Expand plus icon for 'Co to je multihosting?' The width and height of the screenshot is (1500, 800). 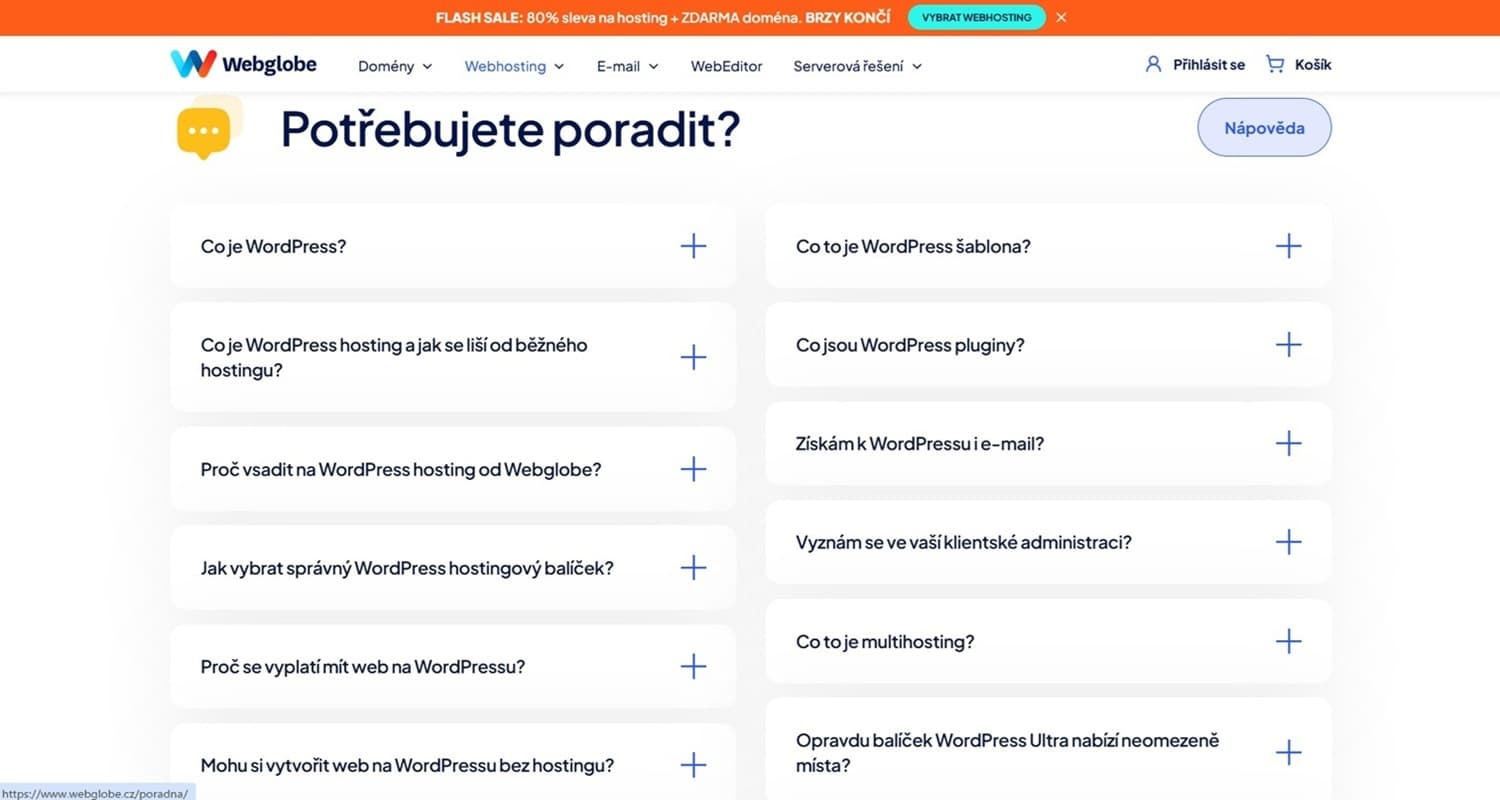1289,641
